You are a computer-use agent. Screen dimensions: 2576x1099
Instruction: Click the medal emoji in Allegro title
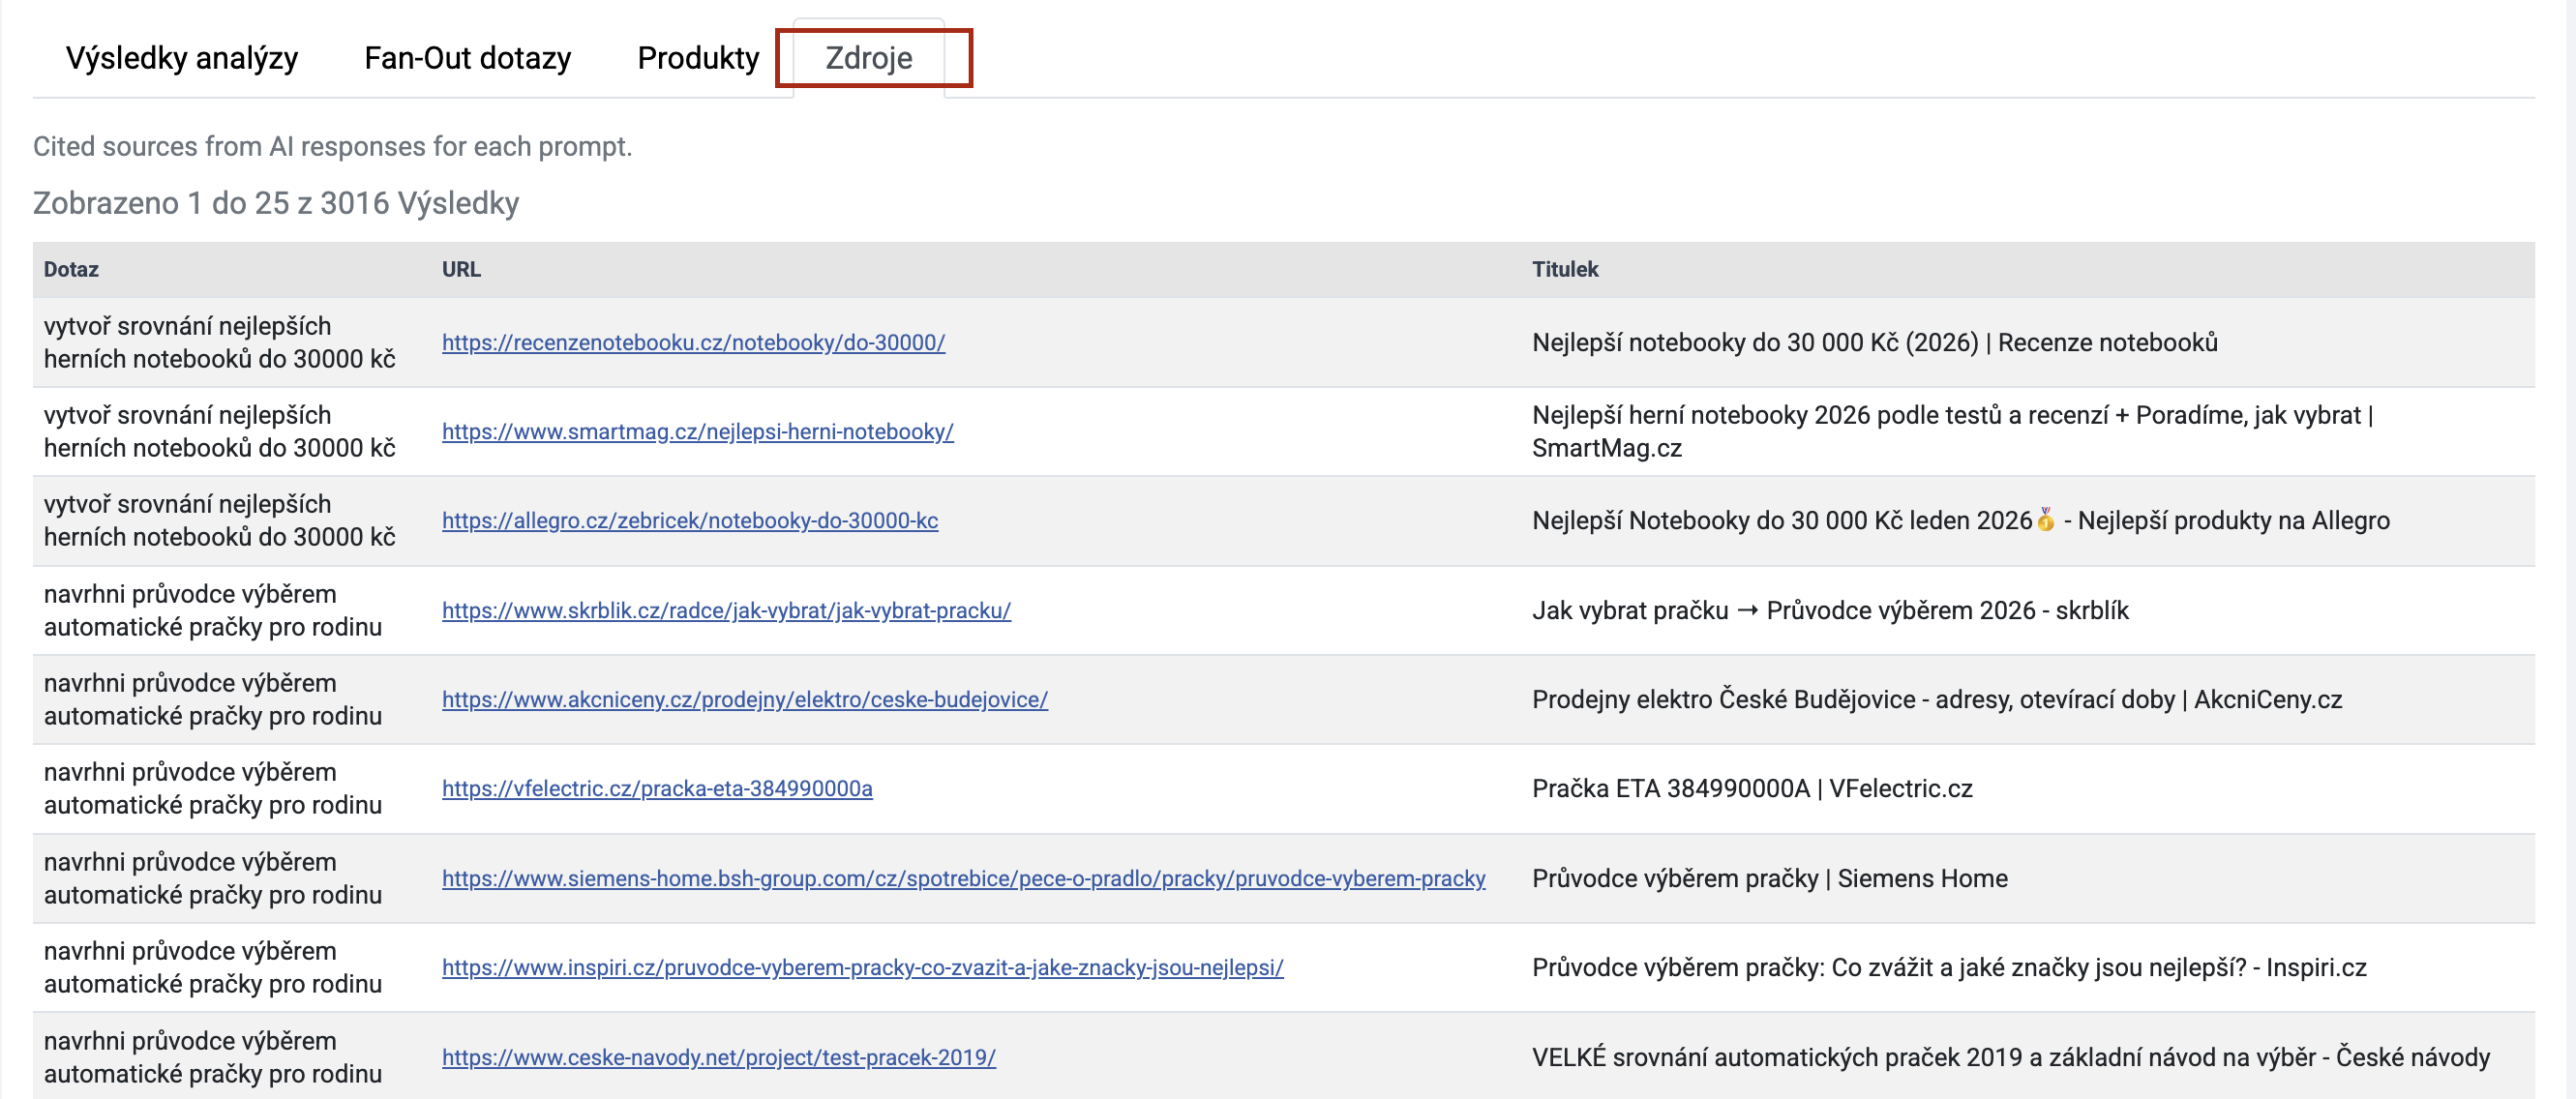click(2046, 520)
